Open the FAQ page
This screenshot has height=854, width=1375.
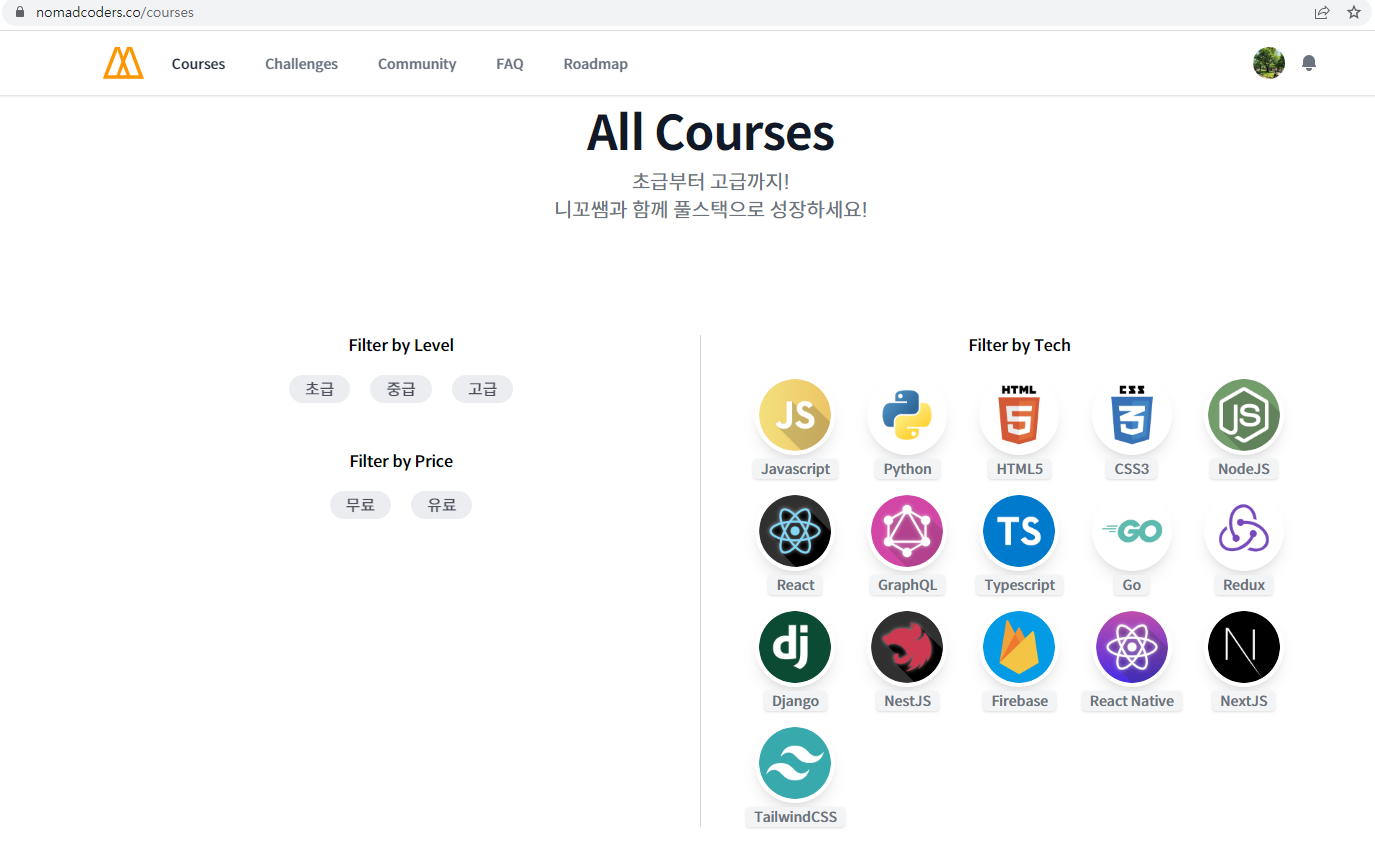point(510,64)
